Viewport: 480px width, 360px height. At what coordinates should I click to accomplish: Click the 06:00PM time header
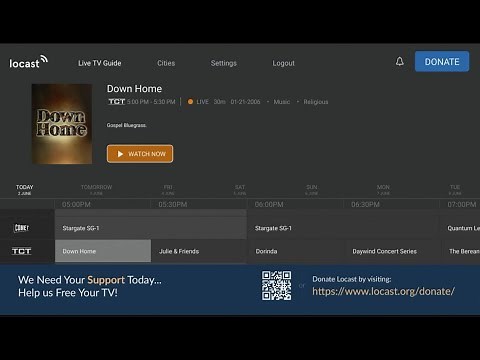269,204
